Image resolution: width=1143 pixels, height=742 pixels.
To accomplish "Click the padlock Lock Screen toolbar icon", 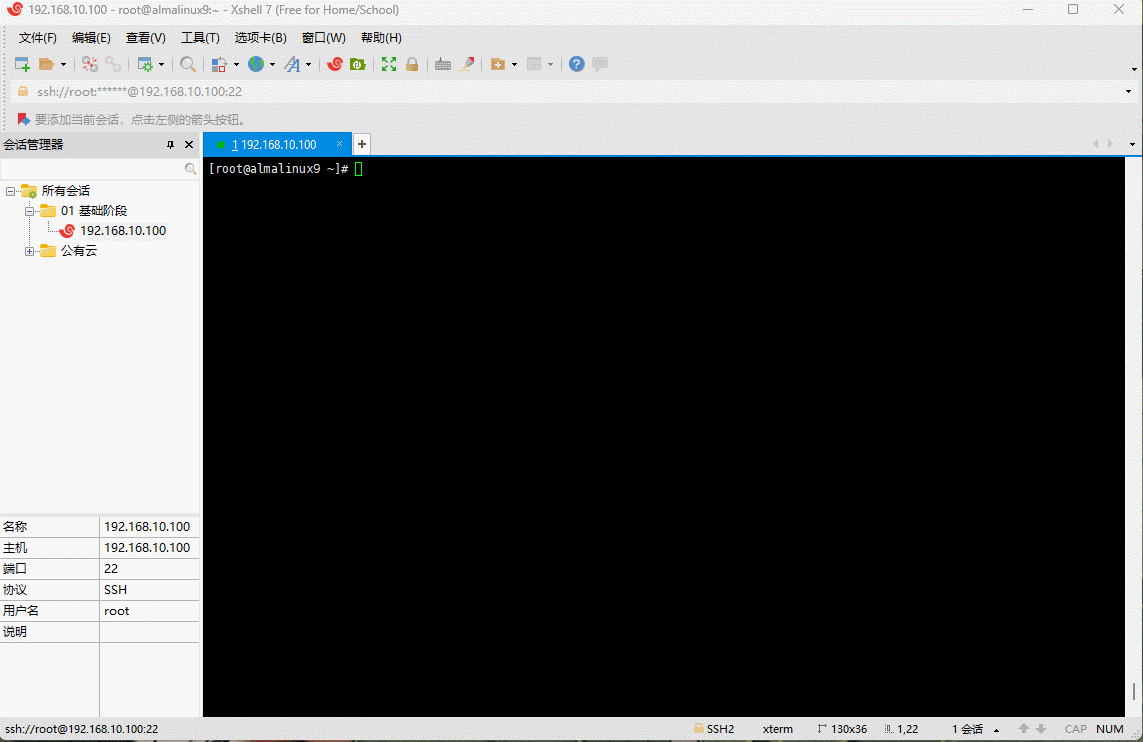I will point(411,64).
